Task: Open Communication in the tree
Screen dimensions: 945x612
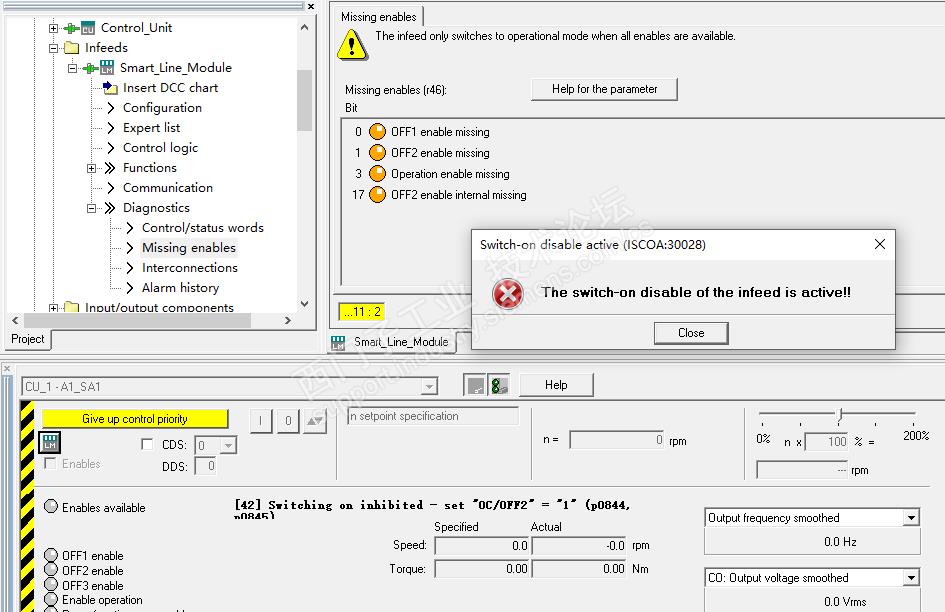Action: [168, 188]
